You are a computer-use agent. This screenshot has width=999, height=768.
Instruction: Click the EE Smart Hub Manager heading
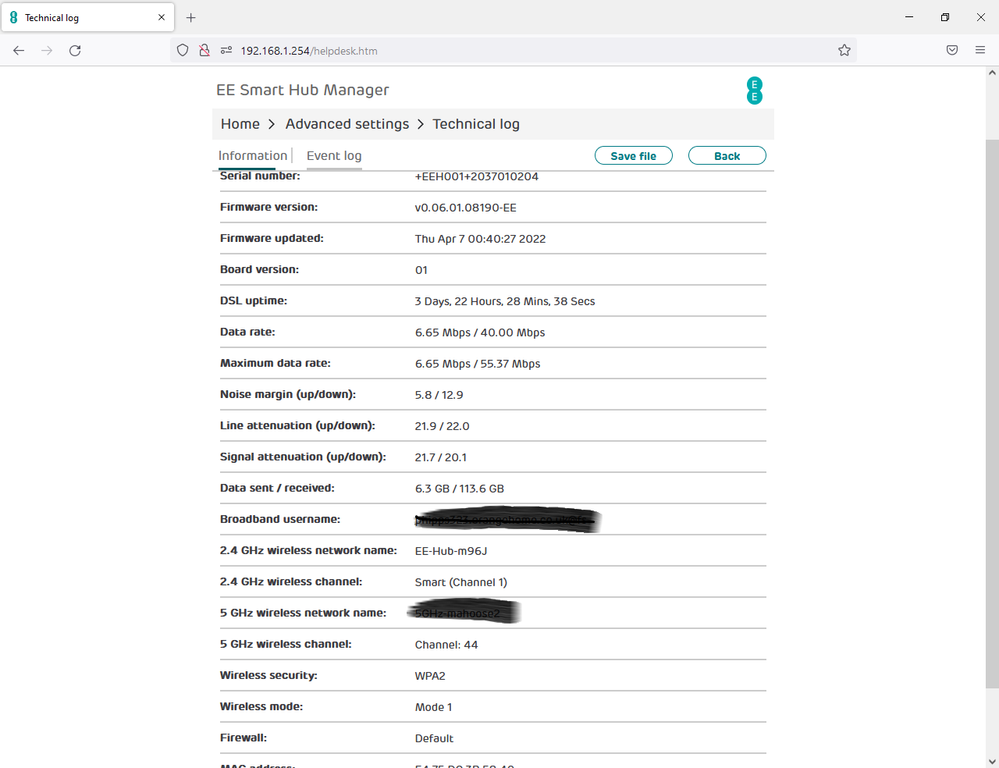click(x=303, y=90)
